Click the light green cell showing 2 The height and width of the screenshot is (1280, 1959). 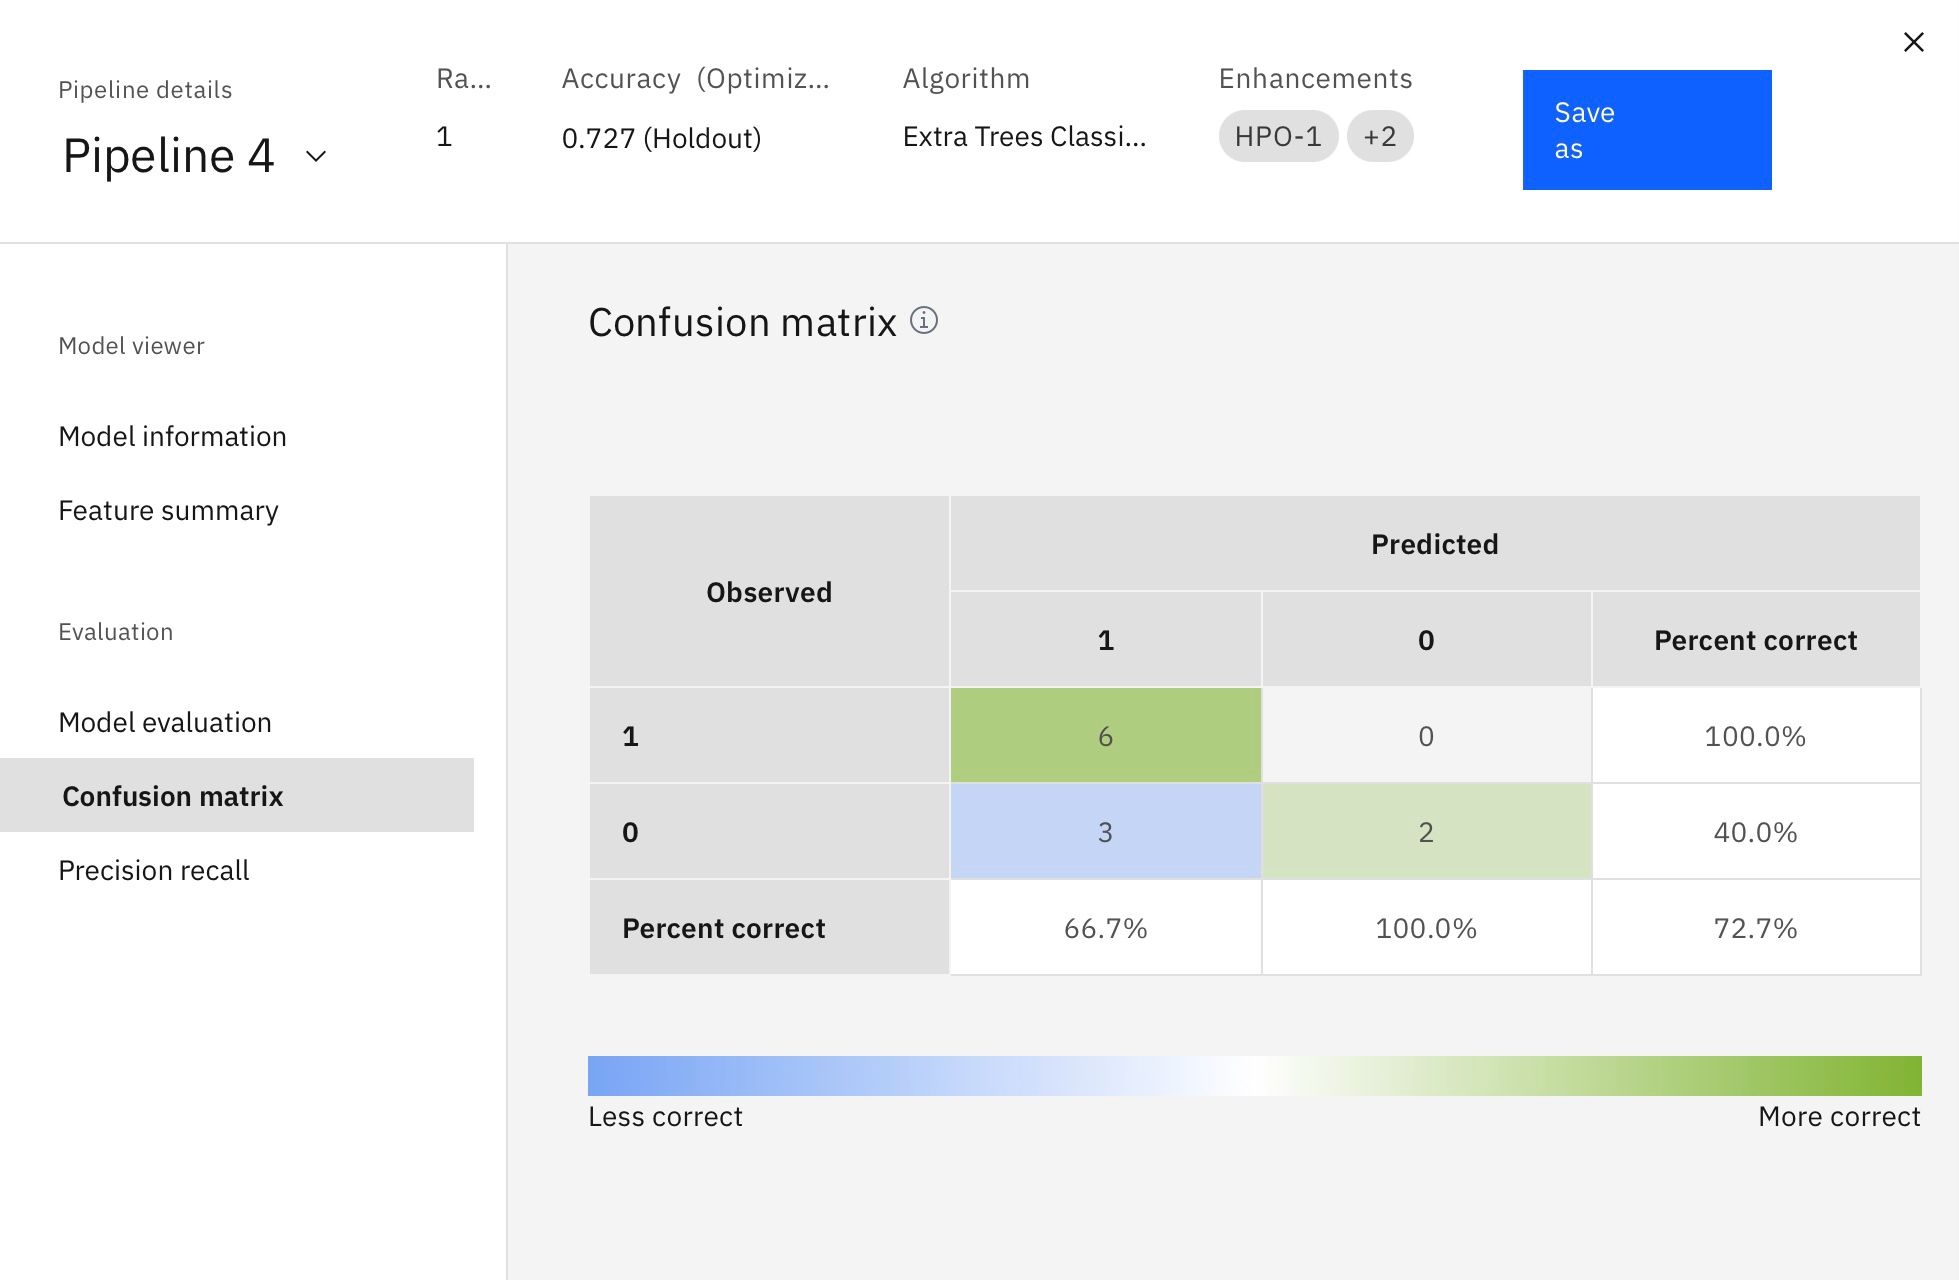[x=1425, y=832]
